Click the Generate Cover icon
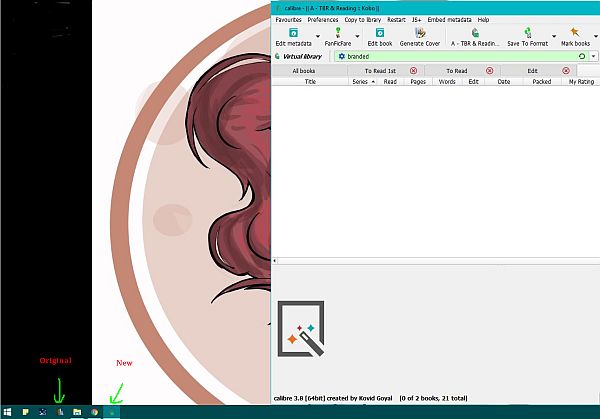This screenshot has width=600, height=419. tap(420, 33)
